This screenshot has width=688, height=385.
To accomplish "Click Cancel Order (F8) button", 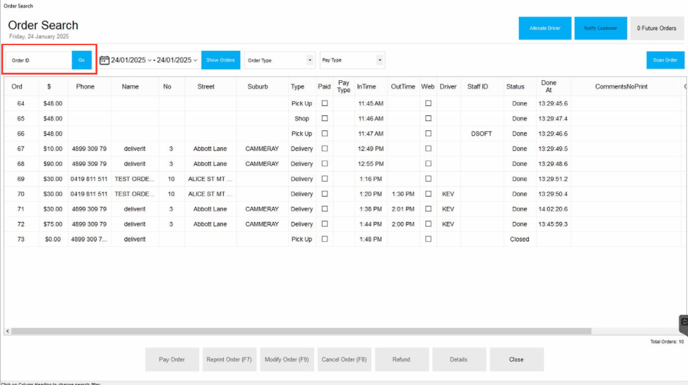I will [344, 360].
